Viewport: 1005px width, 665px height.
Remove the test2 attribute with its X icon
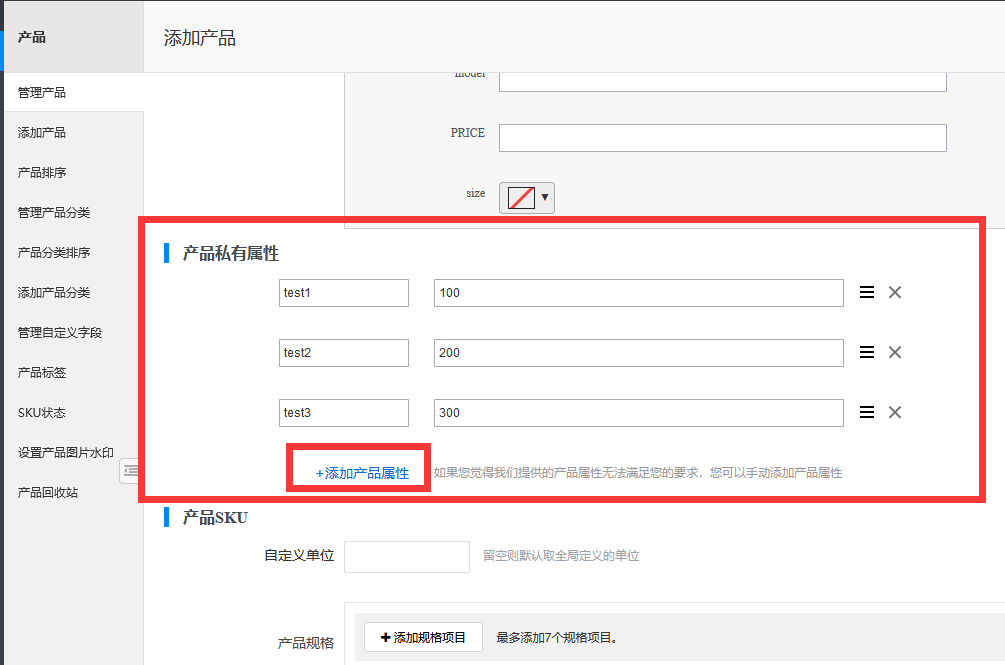point(895,353)
